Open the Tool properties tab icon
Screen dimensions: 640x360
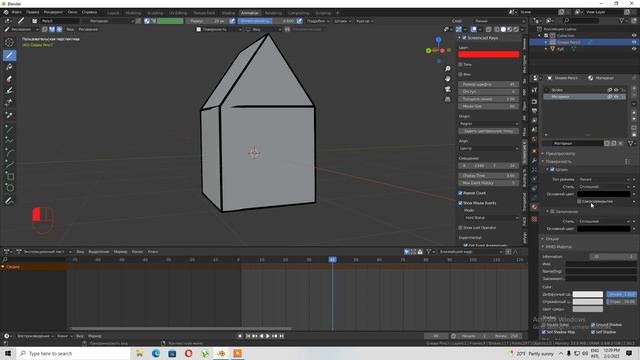coord(534,90)
